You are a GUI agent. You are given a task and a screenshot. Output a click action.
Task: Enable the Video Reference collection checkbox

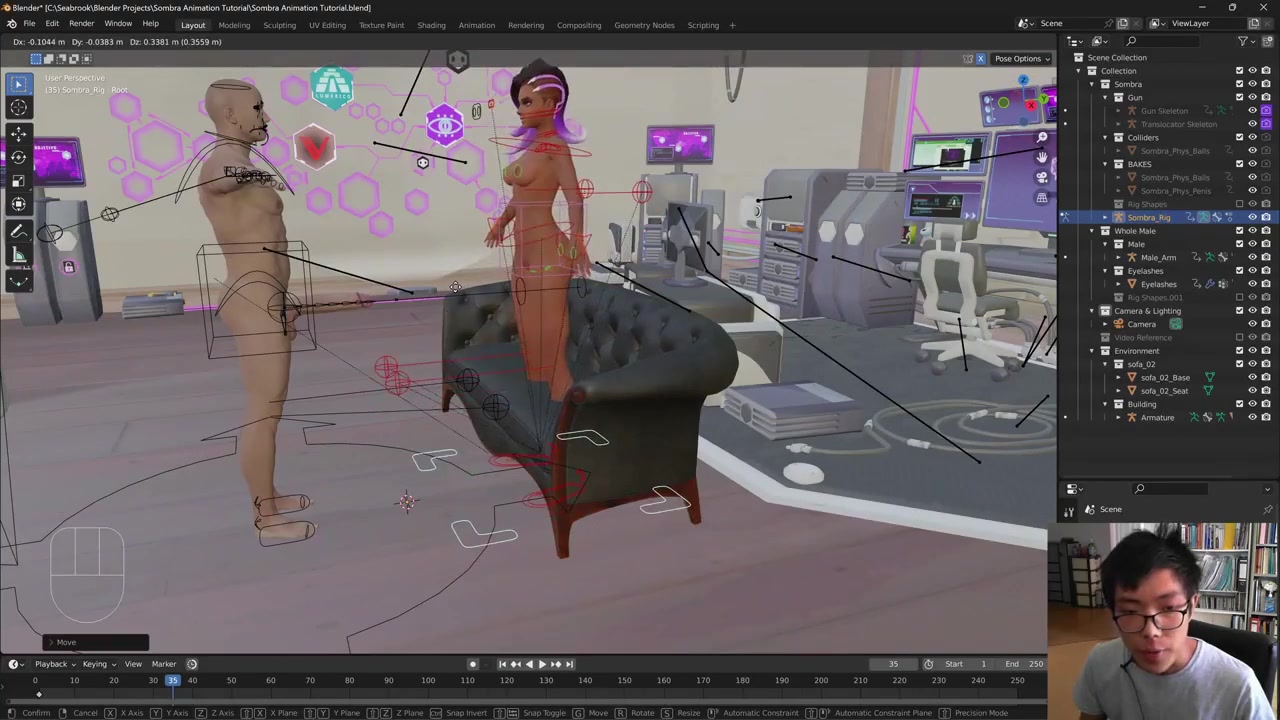point(1239,338)
